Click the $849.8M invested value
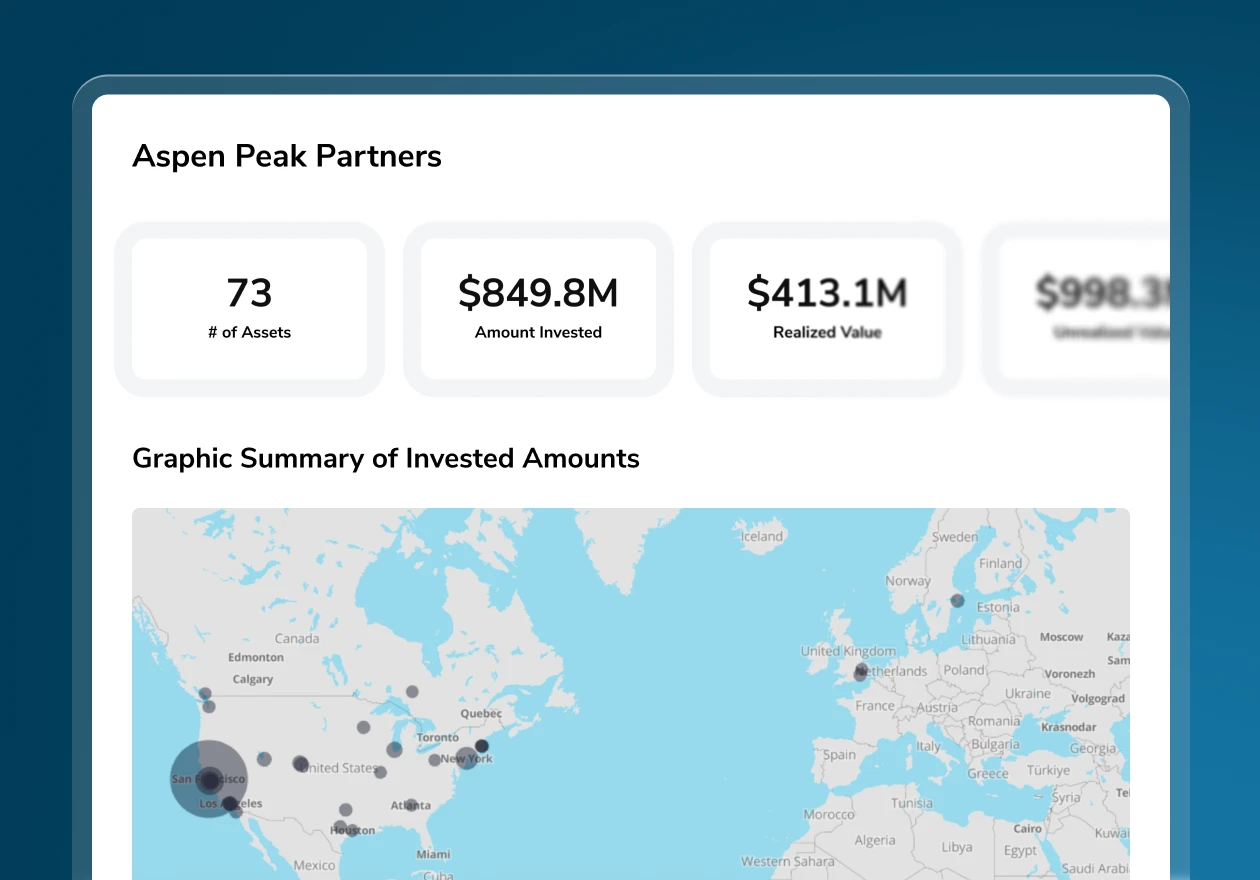 click(538, 293)
